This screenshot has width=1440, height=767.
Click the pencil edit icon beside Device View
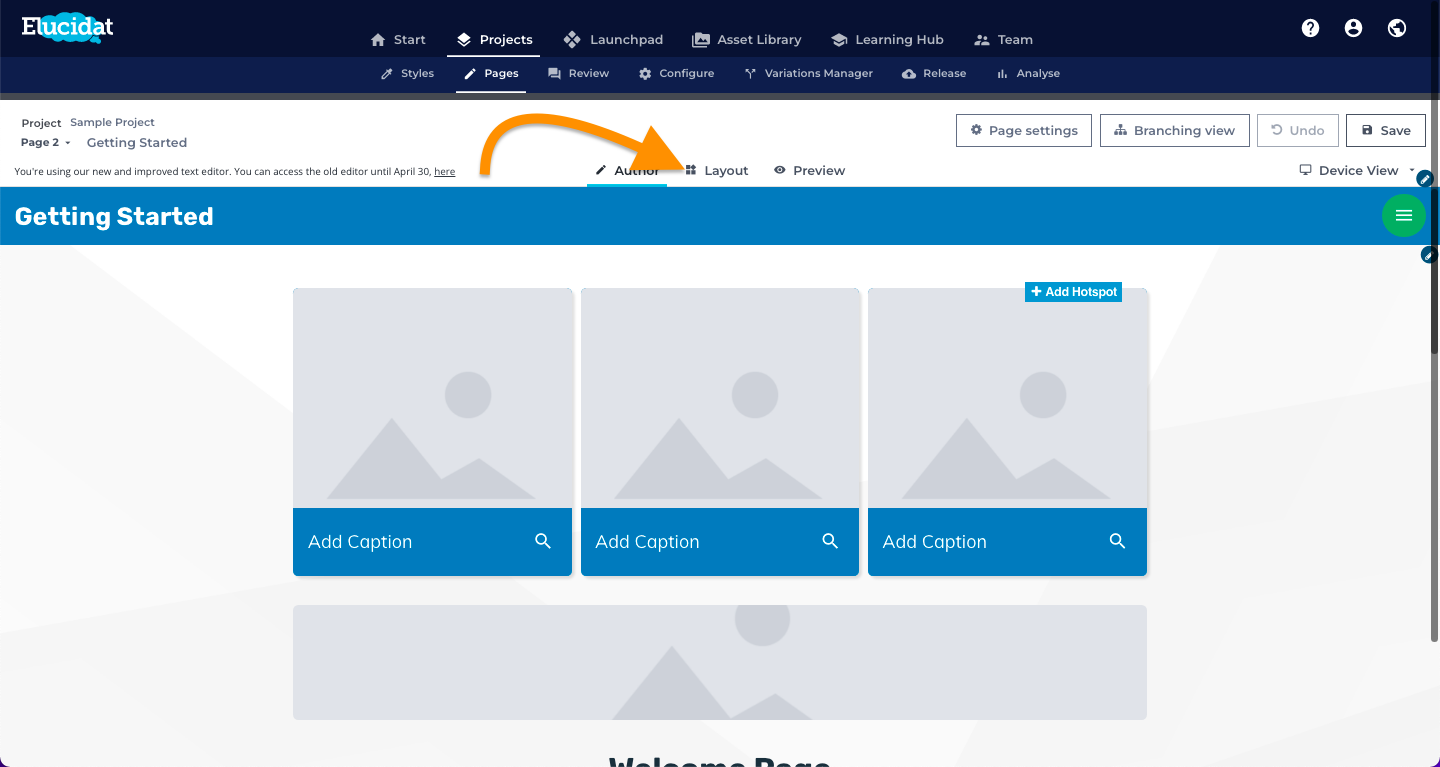(x=1425, y=178)
